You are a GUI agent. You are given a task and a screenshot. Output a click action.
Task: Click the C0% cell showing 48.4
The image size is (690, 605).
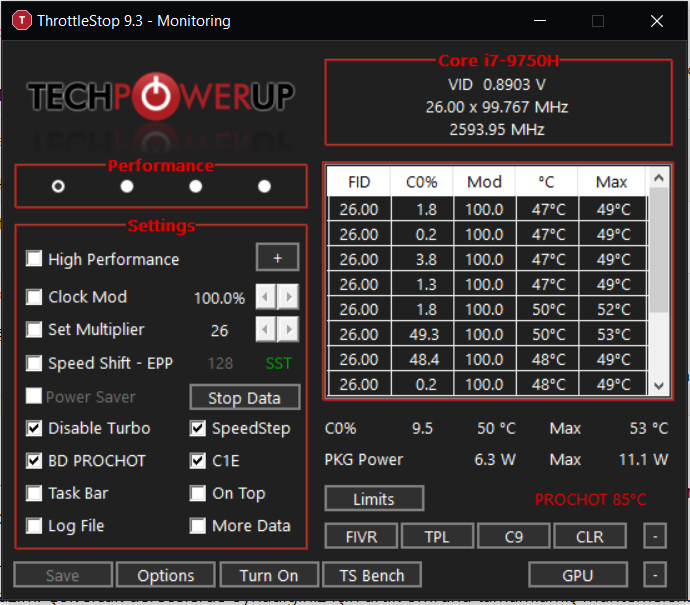point(422,359)
